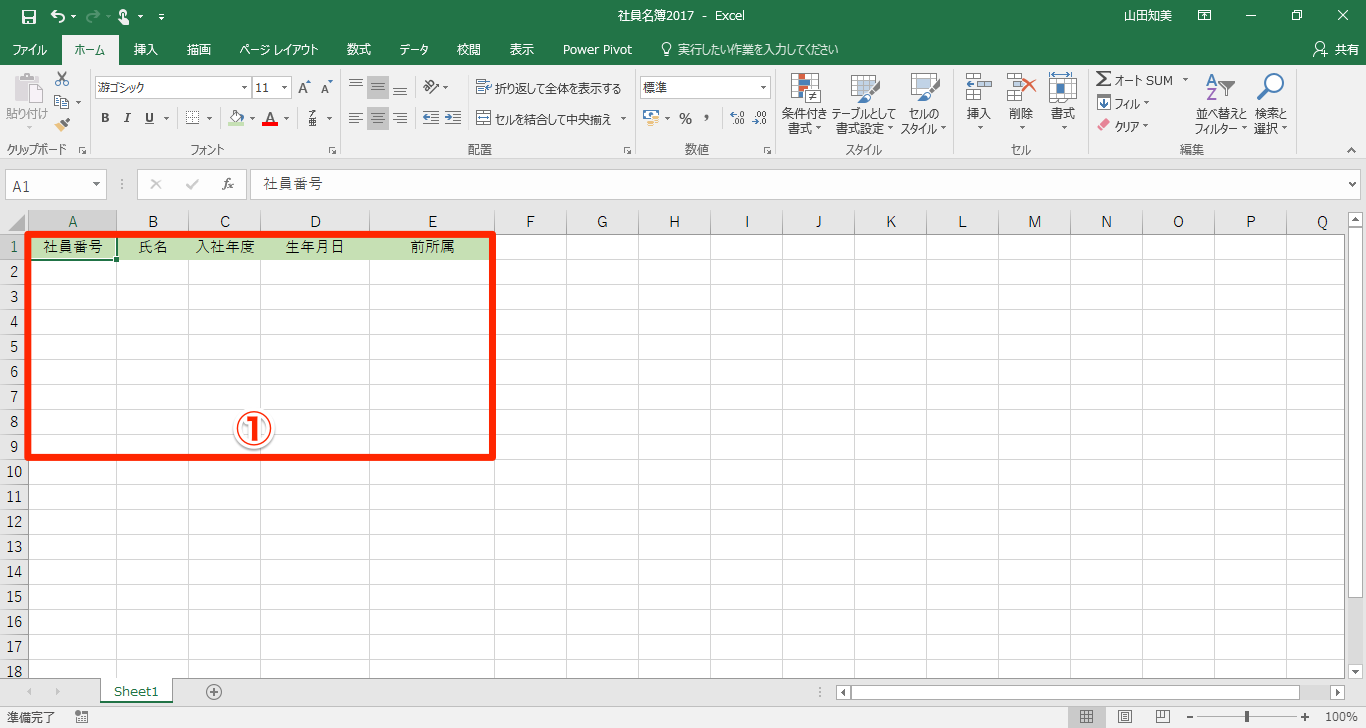Undo the last action in the quick access toolbar
The image size is (1366, 728).
tap(57, 16)
